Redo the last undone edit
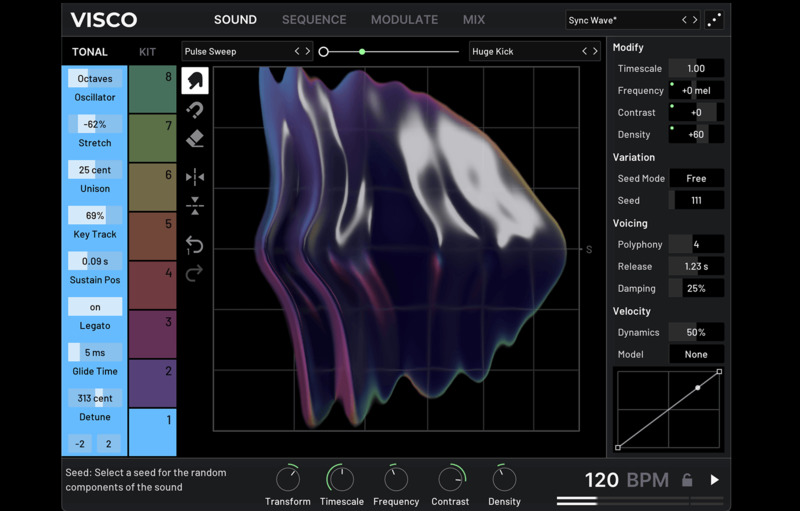Screen dimensions: 800x511 (195, 273)
